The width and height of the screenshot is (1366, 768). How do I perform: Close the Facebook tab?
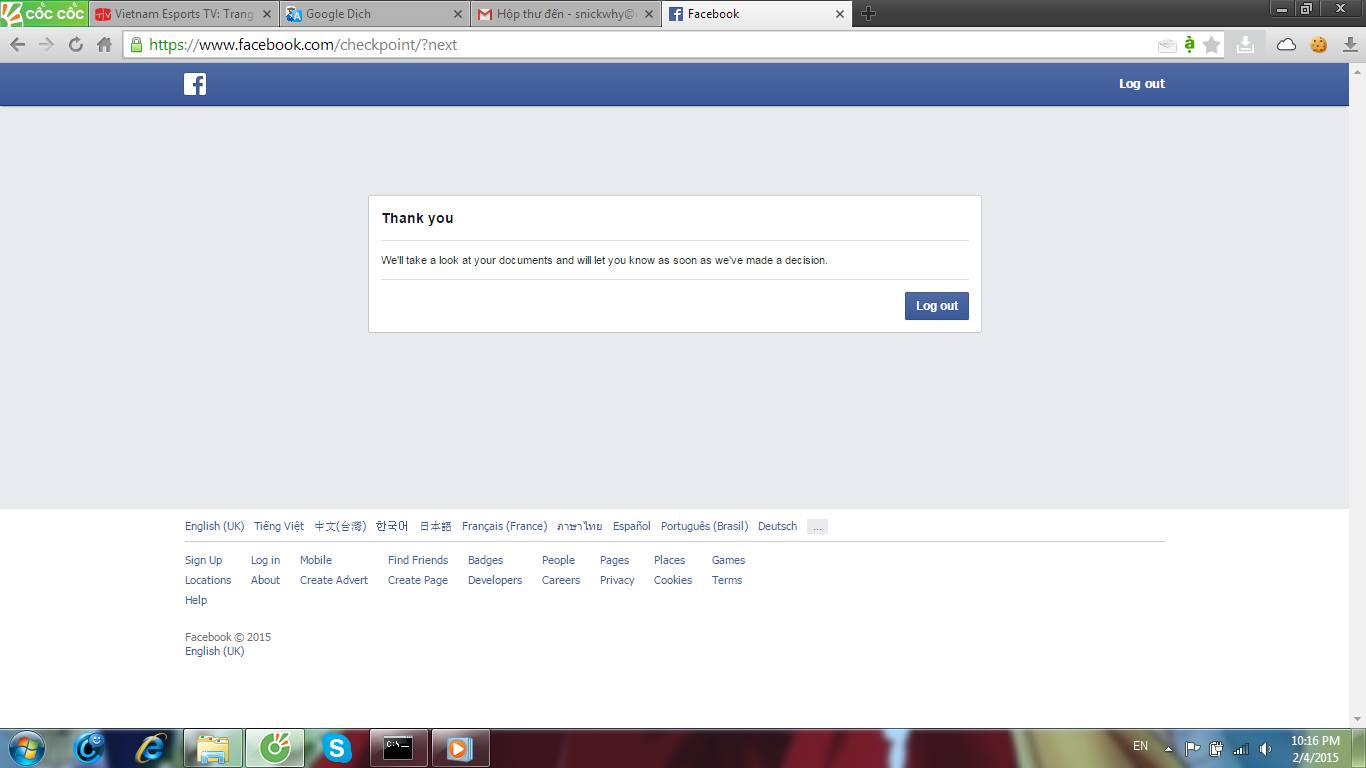[x=839, y=14]
